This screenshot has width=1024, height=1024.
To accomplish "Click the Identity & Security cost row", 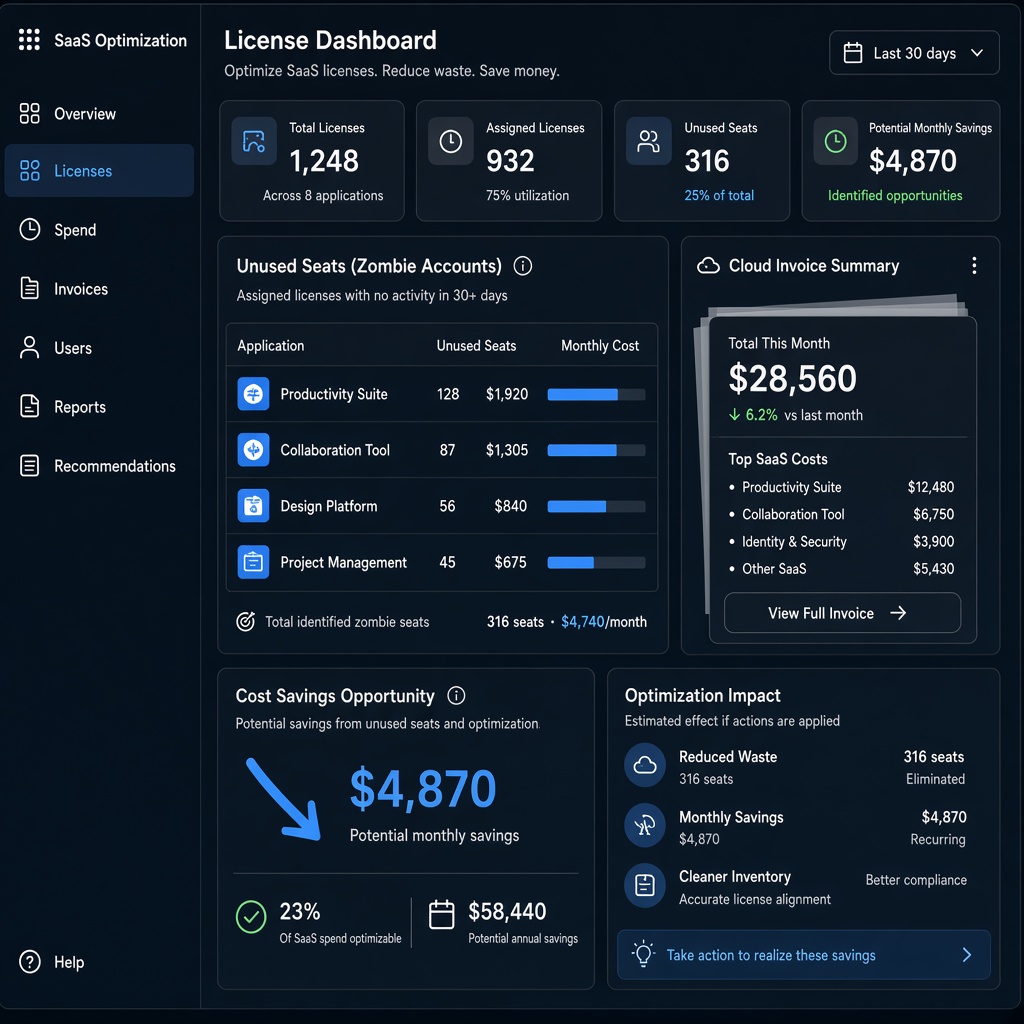I will [841, 541].
